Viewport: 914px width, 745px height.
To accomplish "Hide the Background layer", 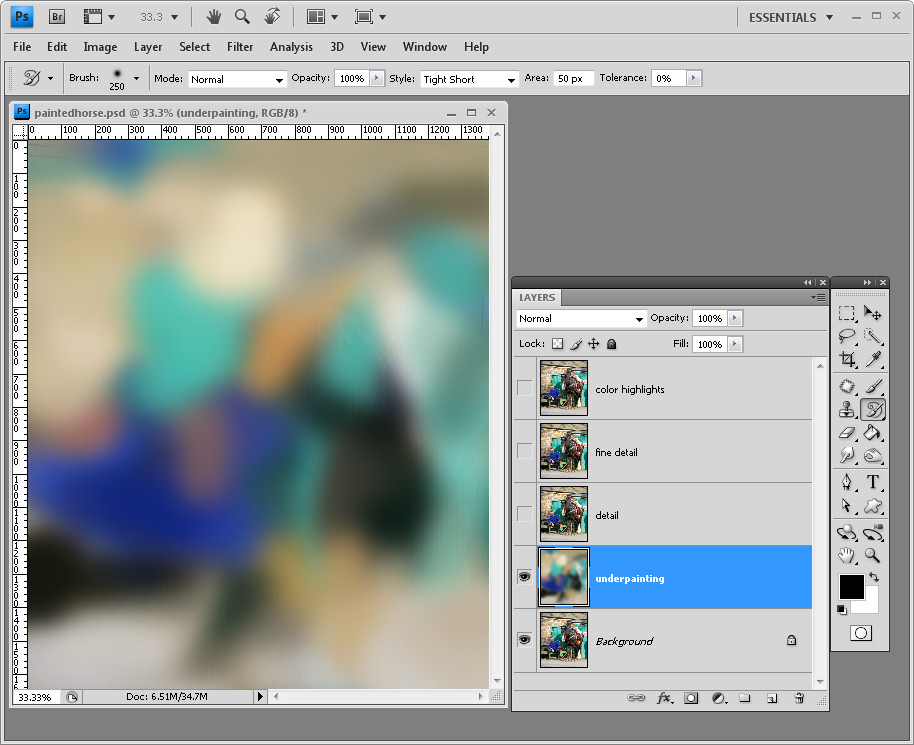I will (525, 640).
